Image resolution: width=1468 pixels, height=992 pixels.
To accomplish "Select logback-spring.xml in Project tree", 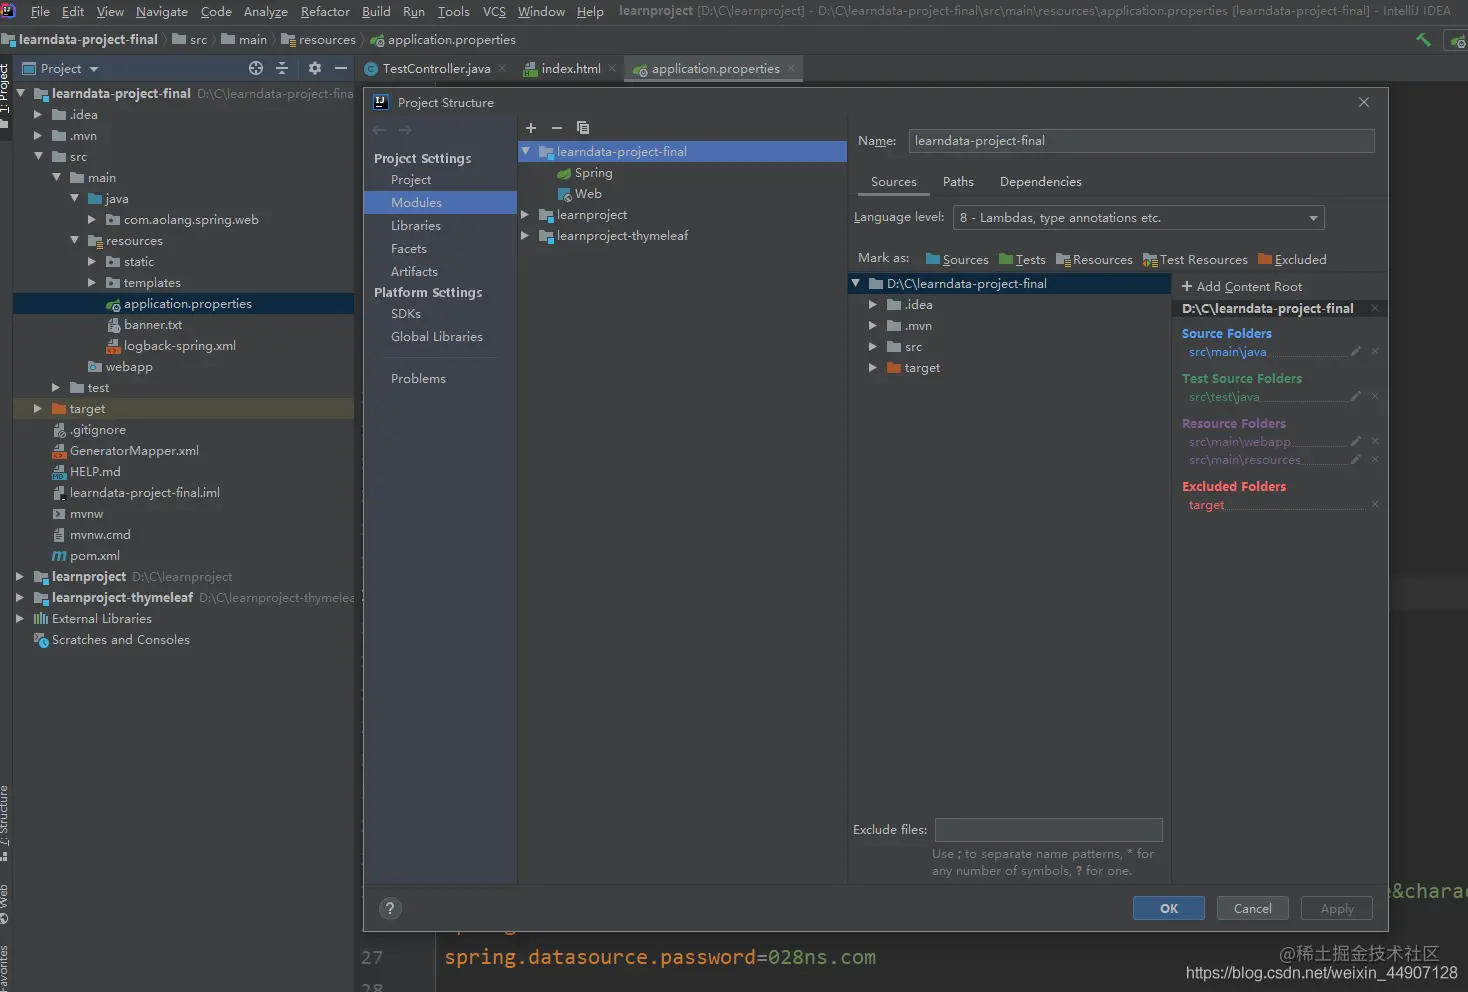I will click(x=179, y=346).
